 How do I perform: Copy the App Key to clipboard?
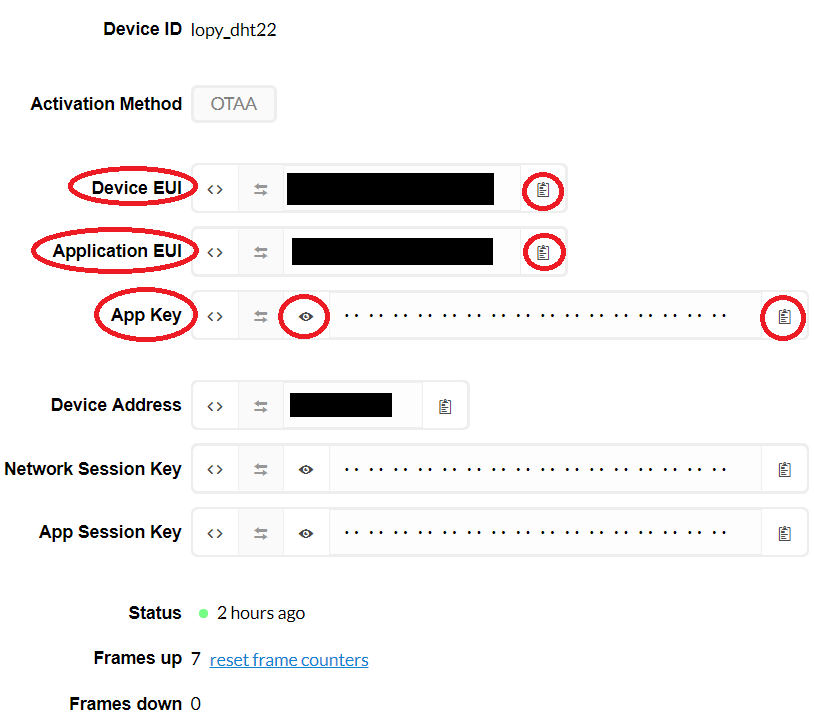point(784,316)
